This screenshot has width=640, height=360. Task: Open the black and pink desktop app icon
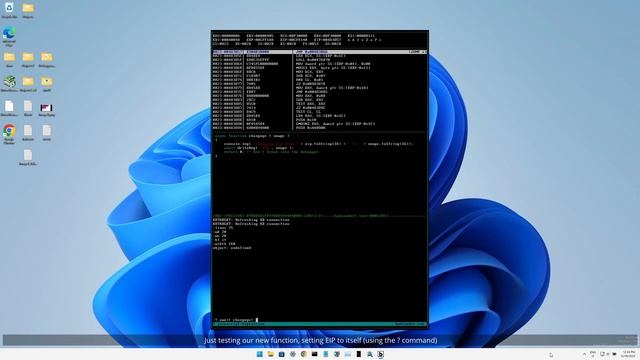coord(47,109)
